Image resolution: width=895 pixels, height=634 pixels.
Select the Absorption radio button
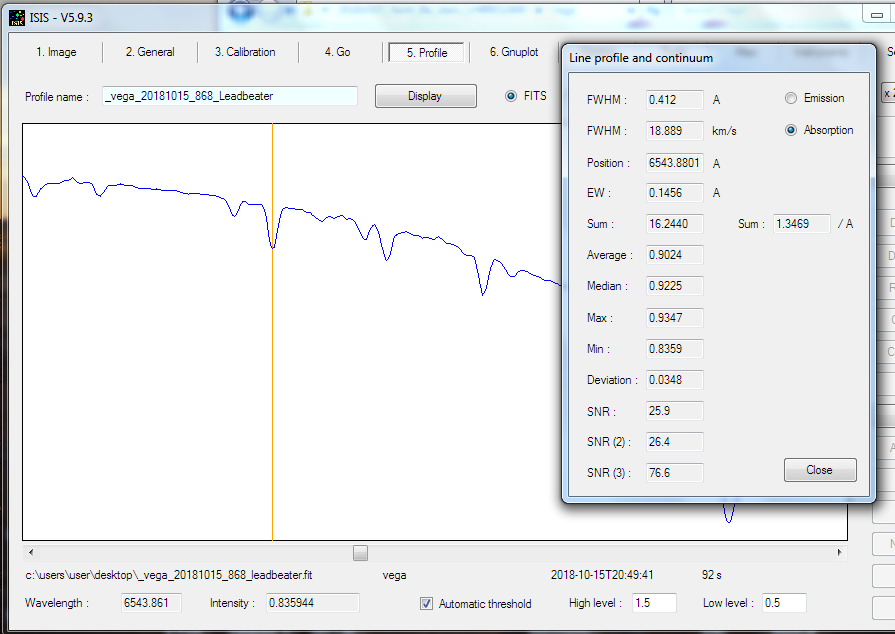[791, 130]
